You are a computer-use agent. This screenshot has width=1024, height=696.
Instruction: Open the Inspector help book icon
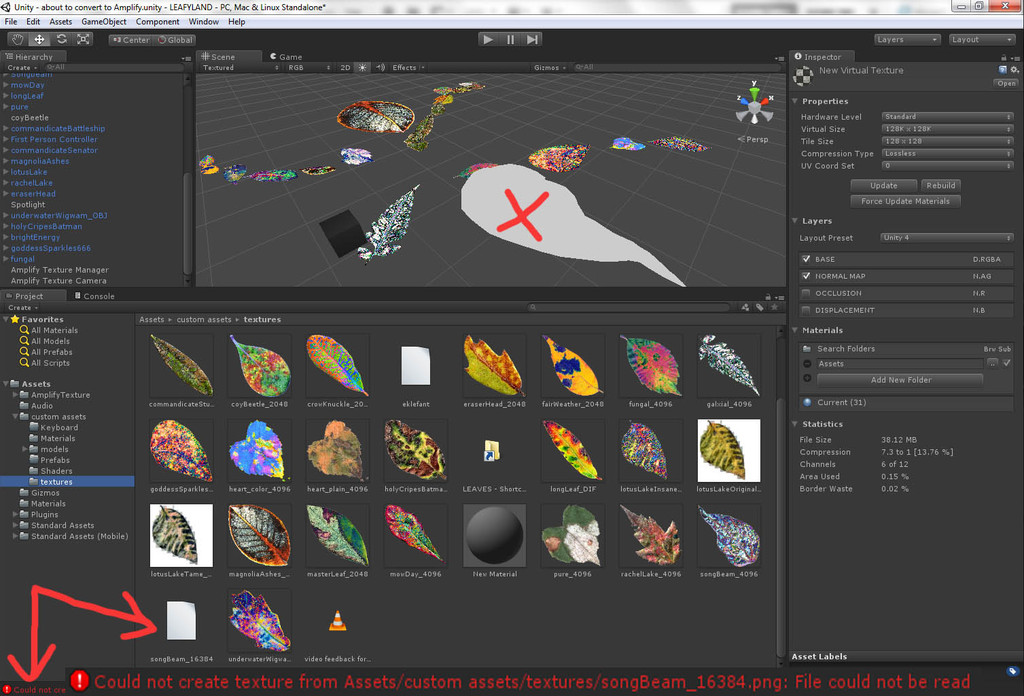click(1002, 69)
